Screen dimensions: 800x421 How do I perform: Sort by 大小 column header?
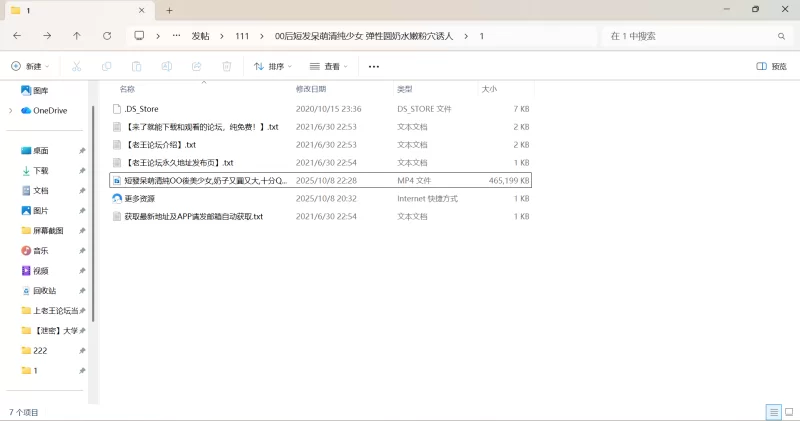[489, 89]
